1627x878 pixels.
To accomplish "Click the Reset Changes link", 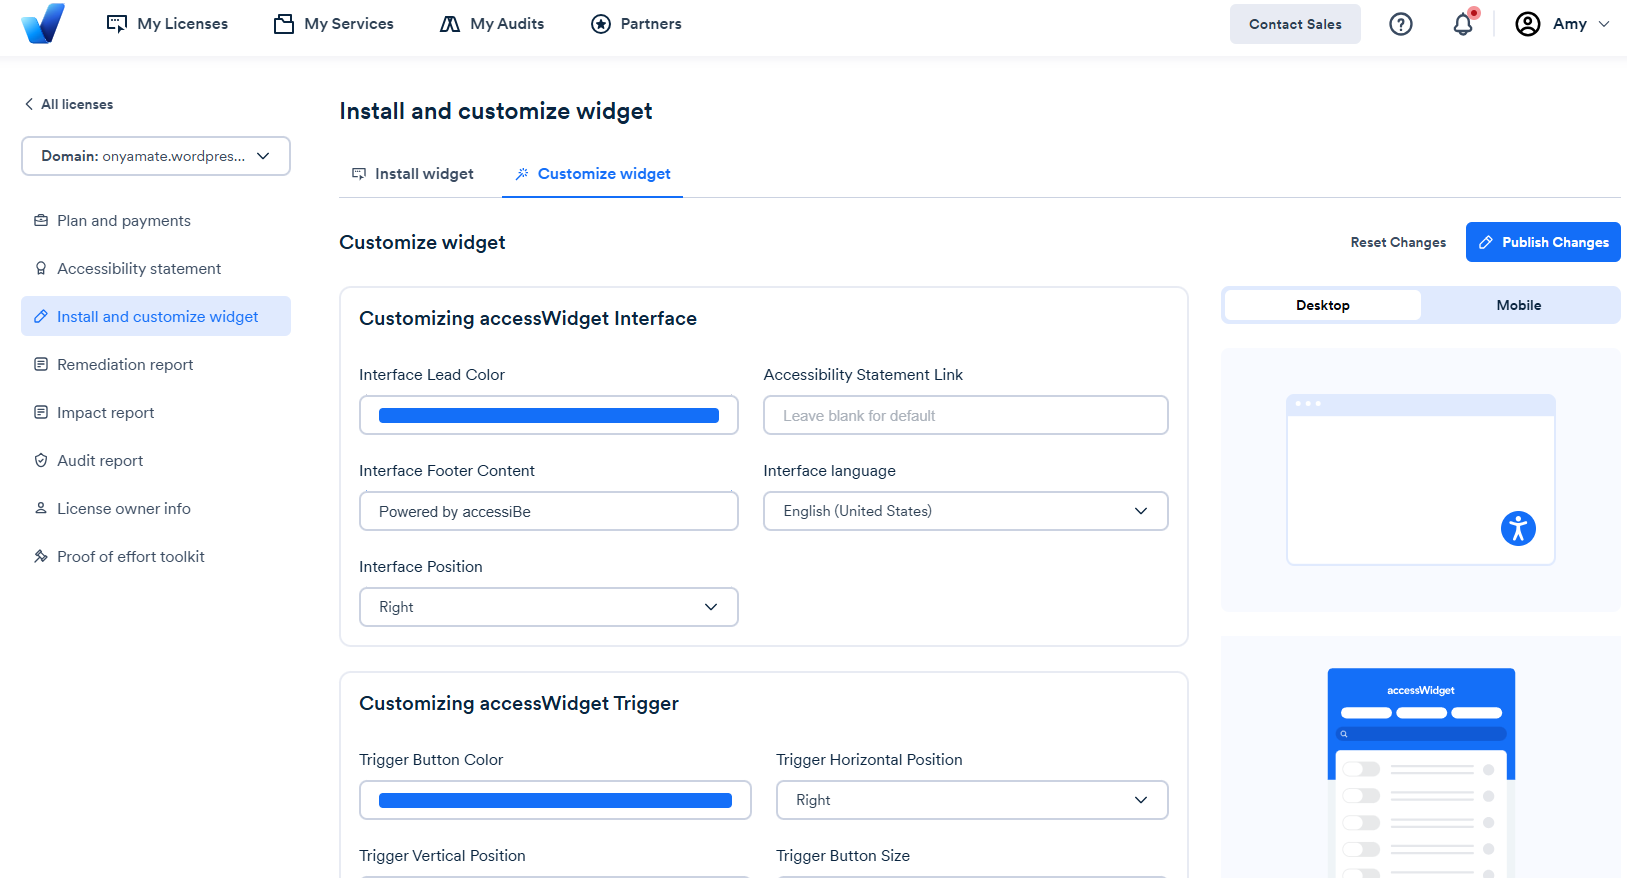I will pos(1398,242).
